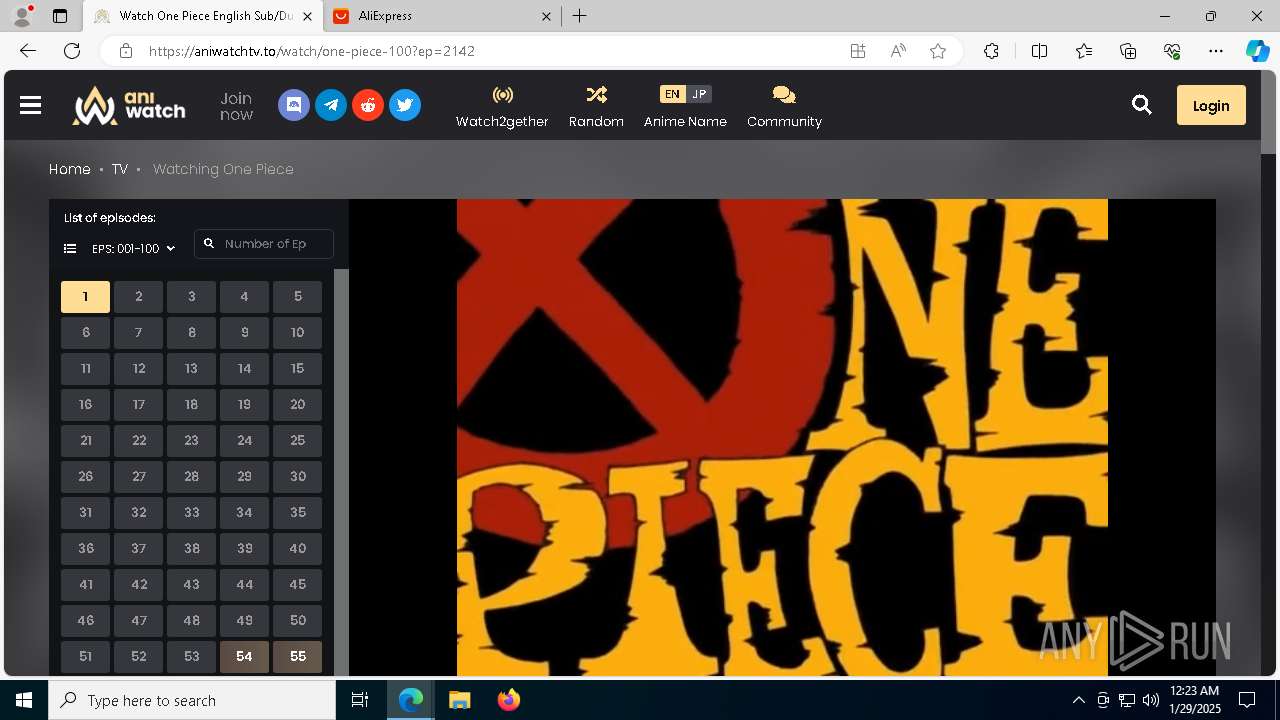
Task: Click the Number of Ep search field
Action: coord(264,244)
